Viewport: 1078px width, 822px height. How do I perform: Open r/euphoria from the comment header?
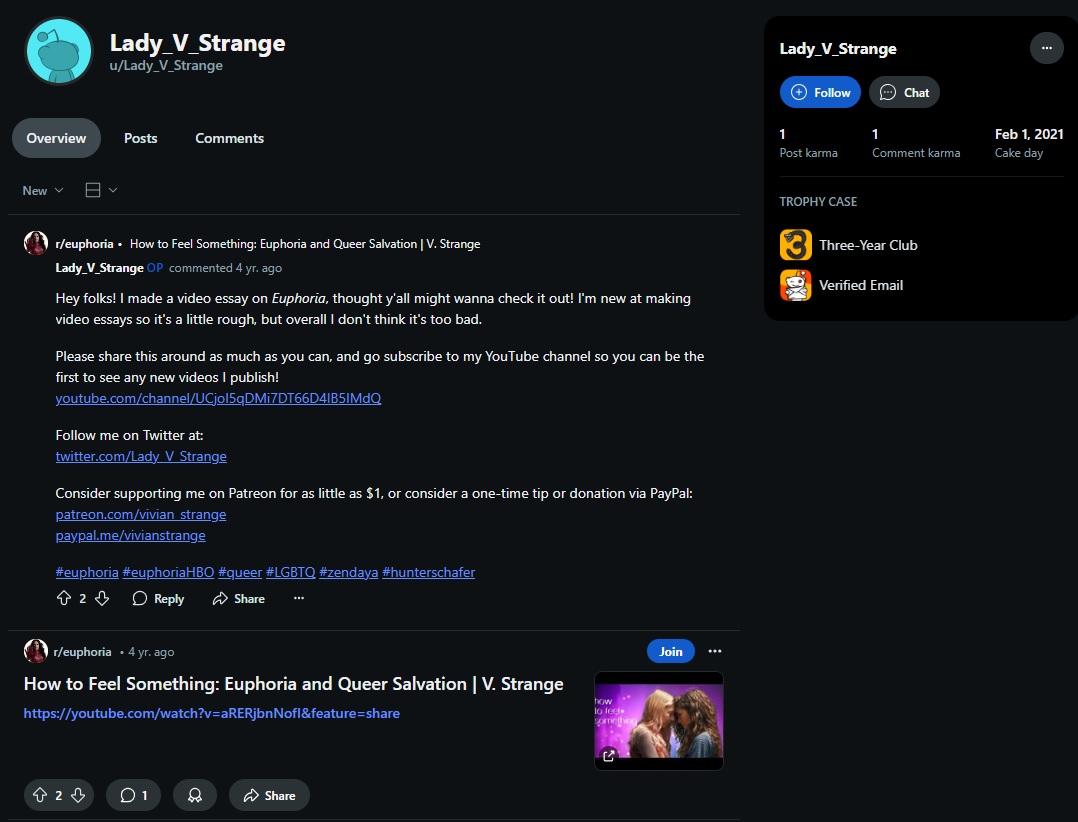85,244
